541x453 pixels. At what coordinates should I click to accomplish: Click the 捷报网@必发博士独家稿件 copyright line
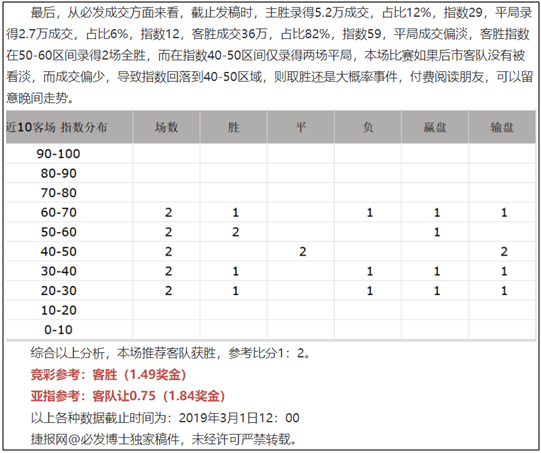point(164,439)
